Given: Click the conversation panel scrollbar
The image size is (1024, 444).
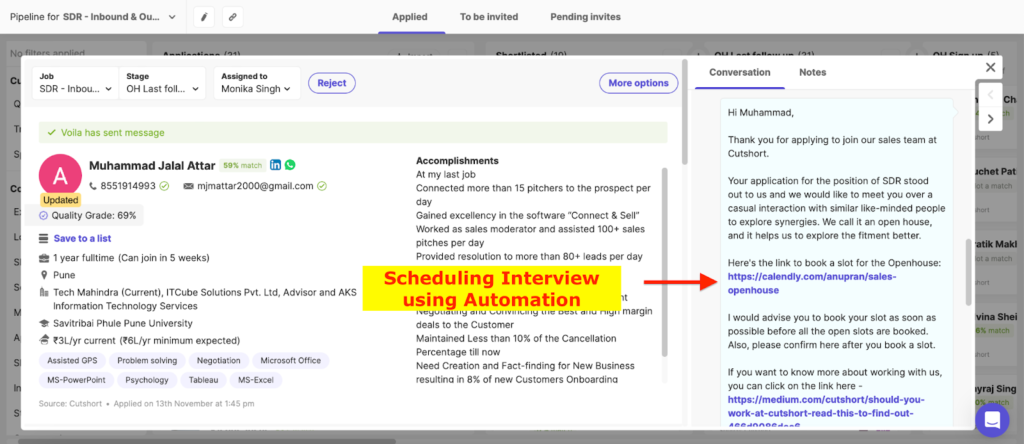Looking at the screenshot, I should click(968, 272).
